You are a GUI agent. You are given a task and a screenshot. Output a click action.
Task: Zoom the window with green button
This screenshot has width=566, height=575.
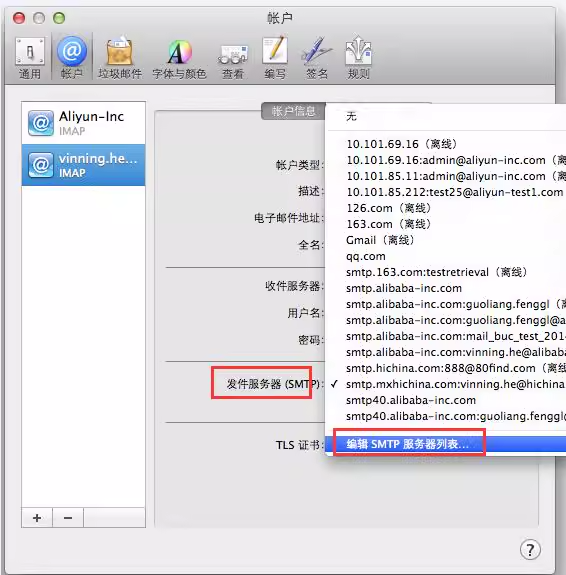[59, 18]
